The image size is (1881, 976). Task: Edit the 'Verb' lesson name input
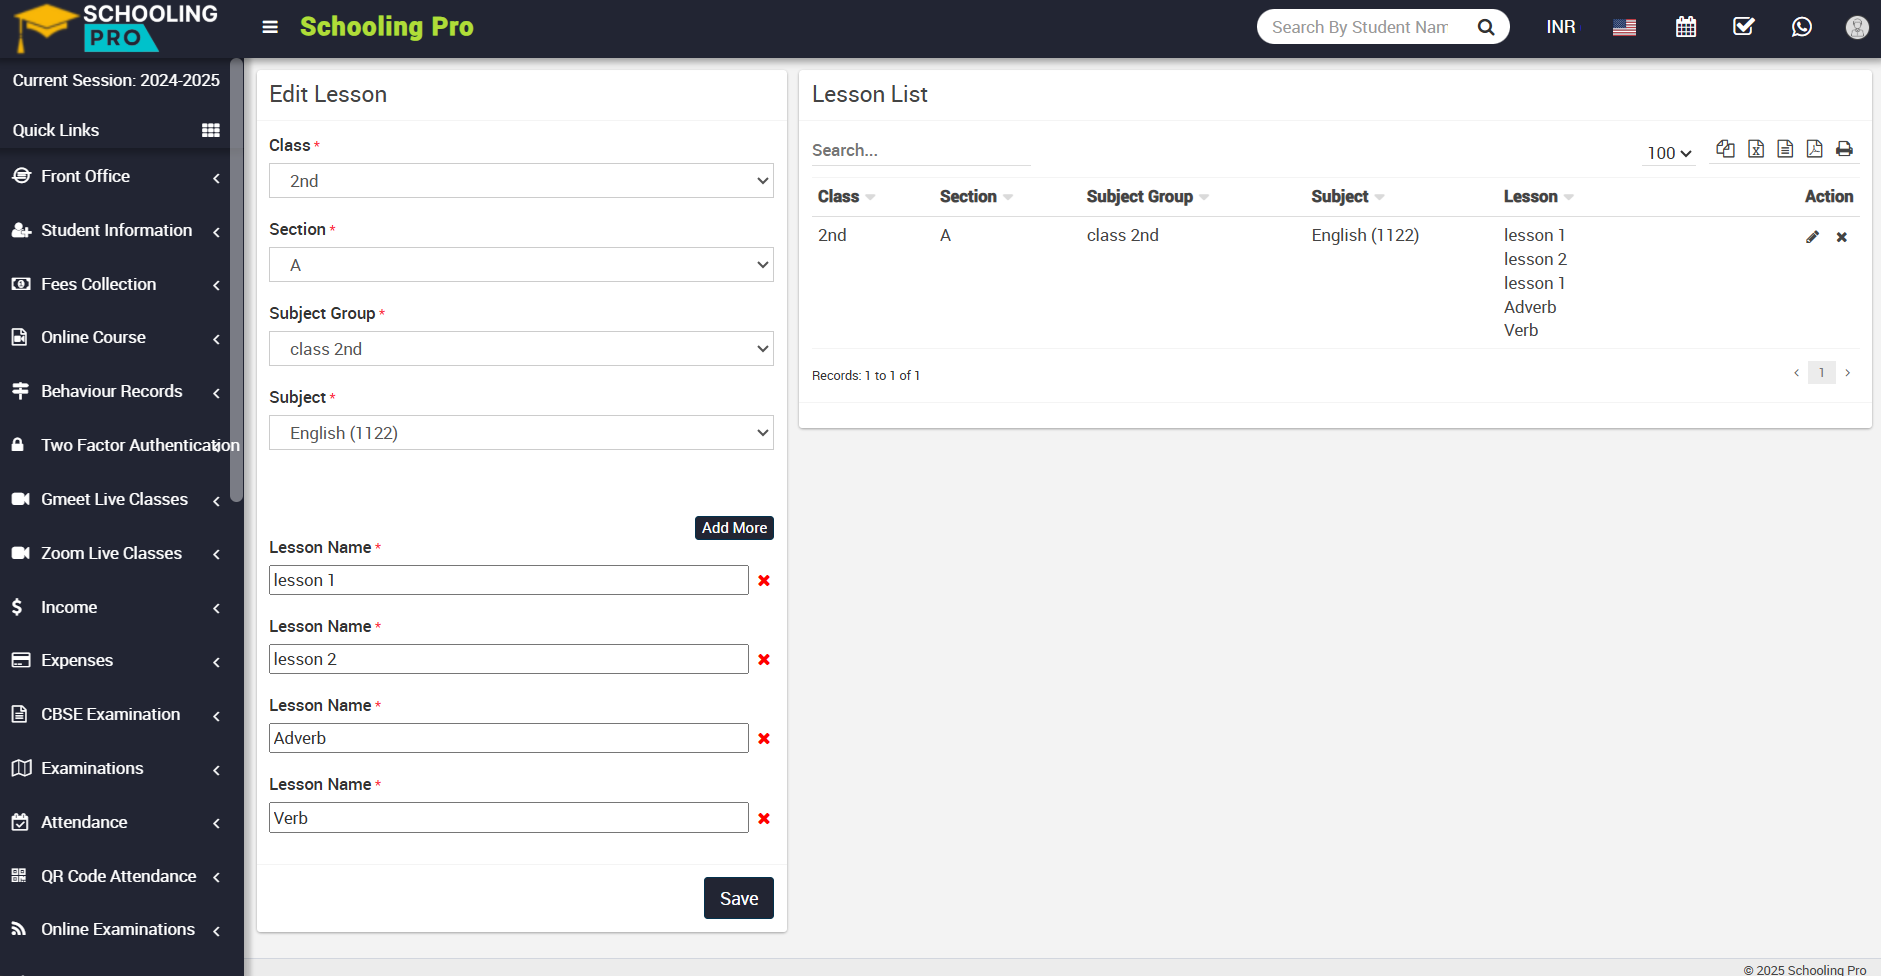(509, 818)
